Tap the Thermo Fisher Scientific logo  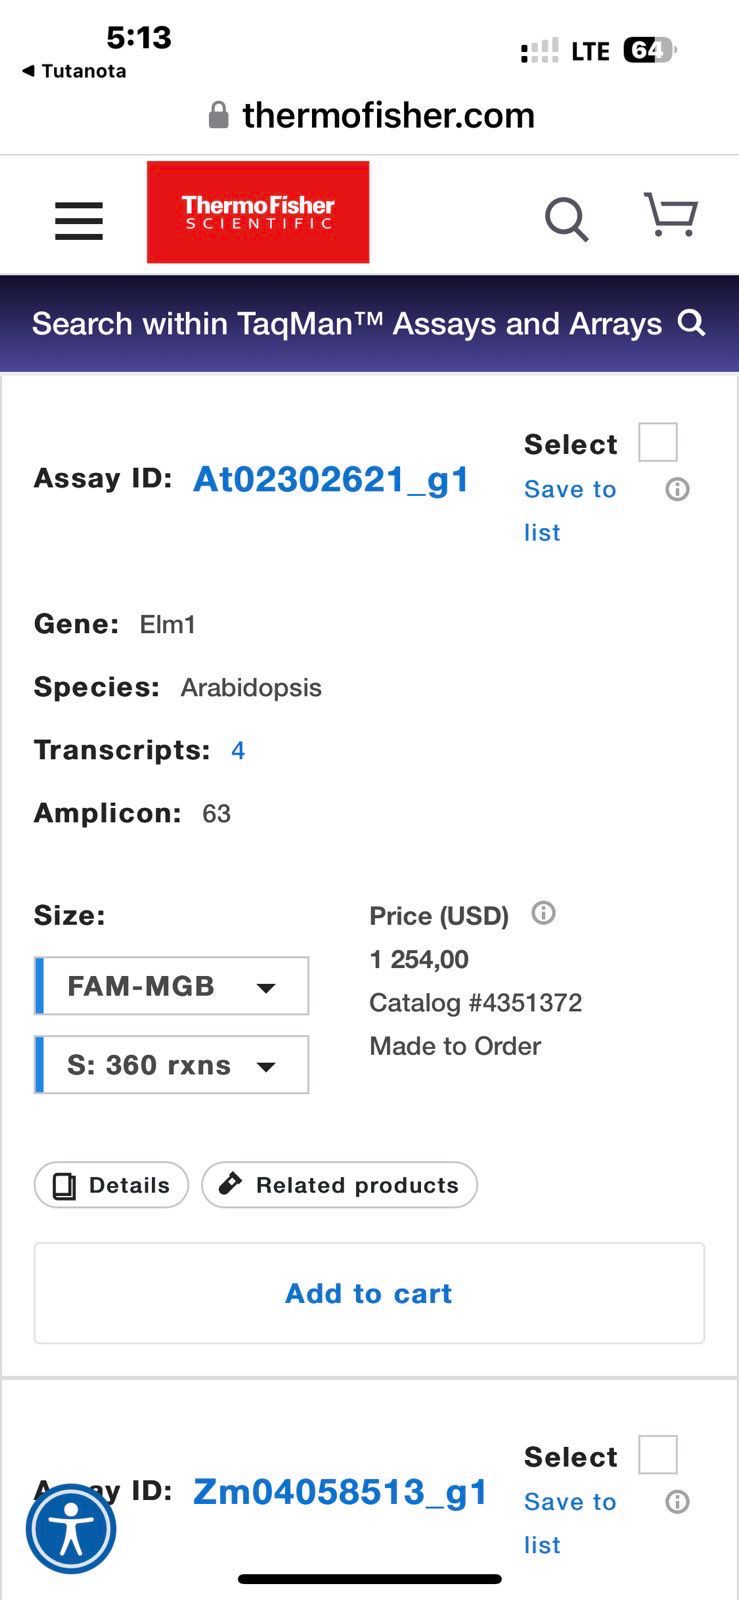[x=258, y=212]
